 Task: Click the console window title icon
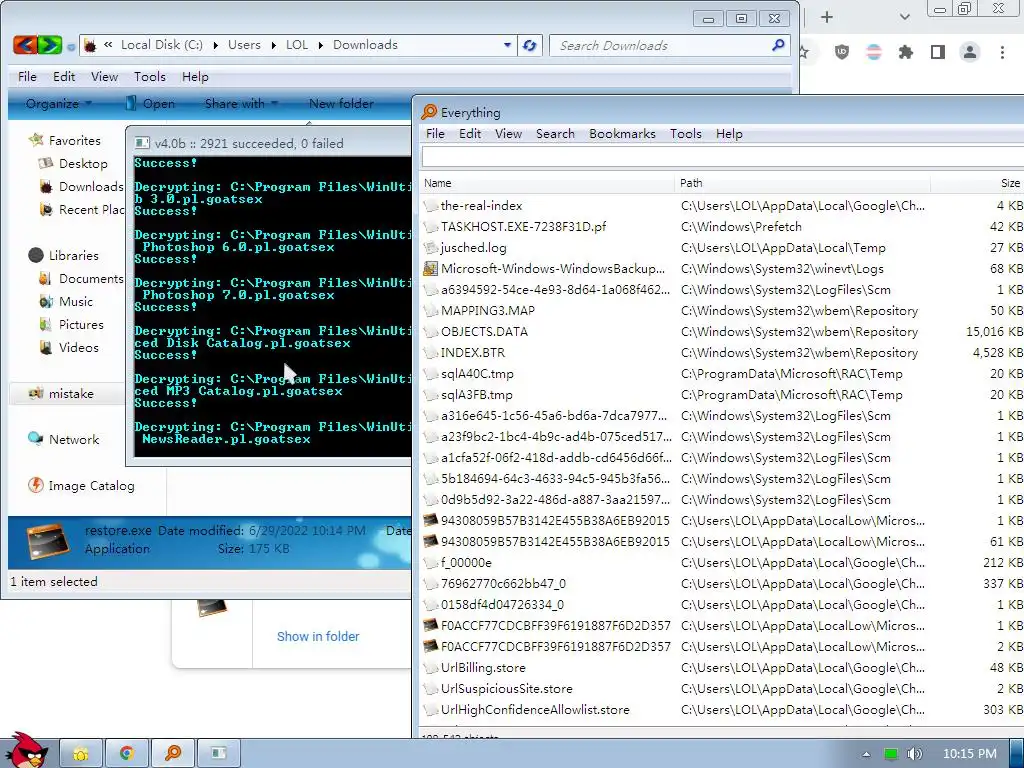142,143
